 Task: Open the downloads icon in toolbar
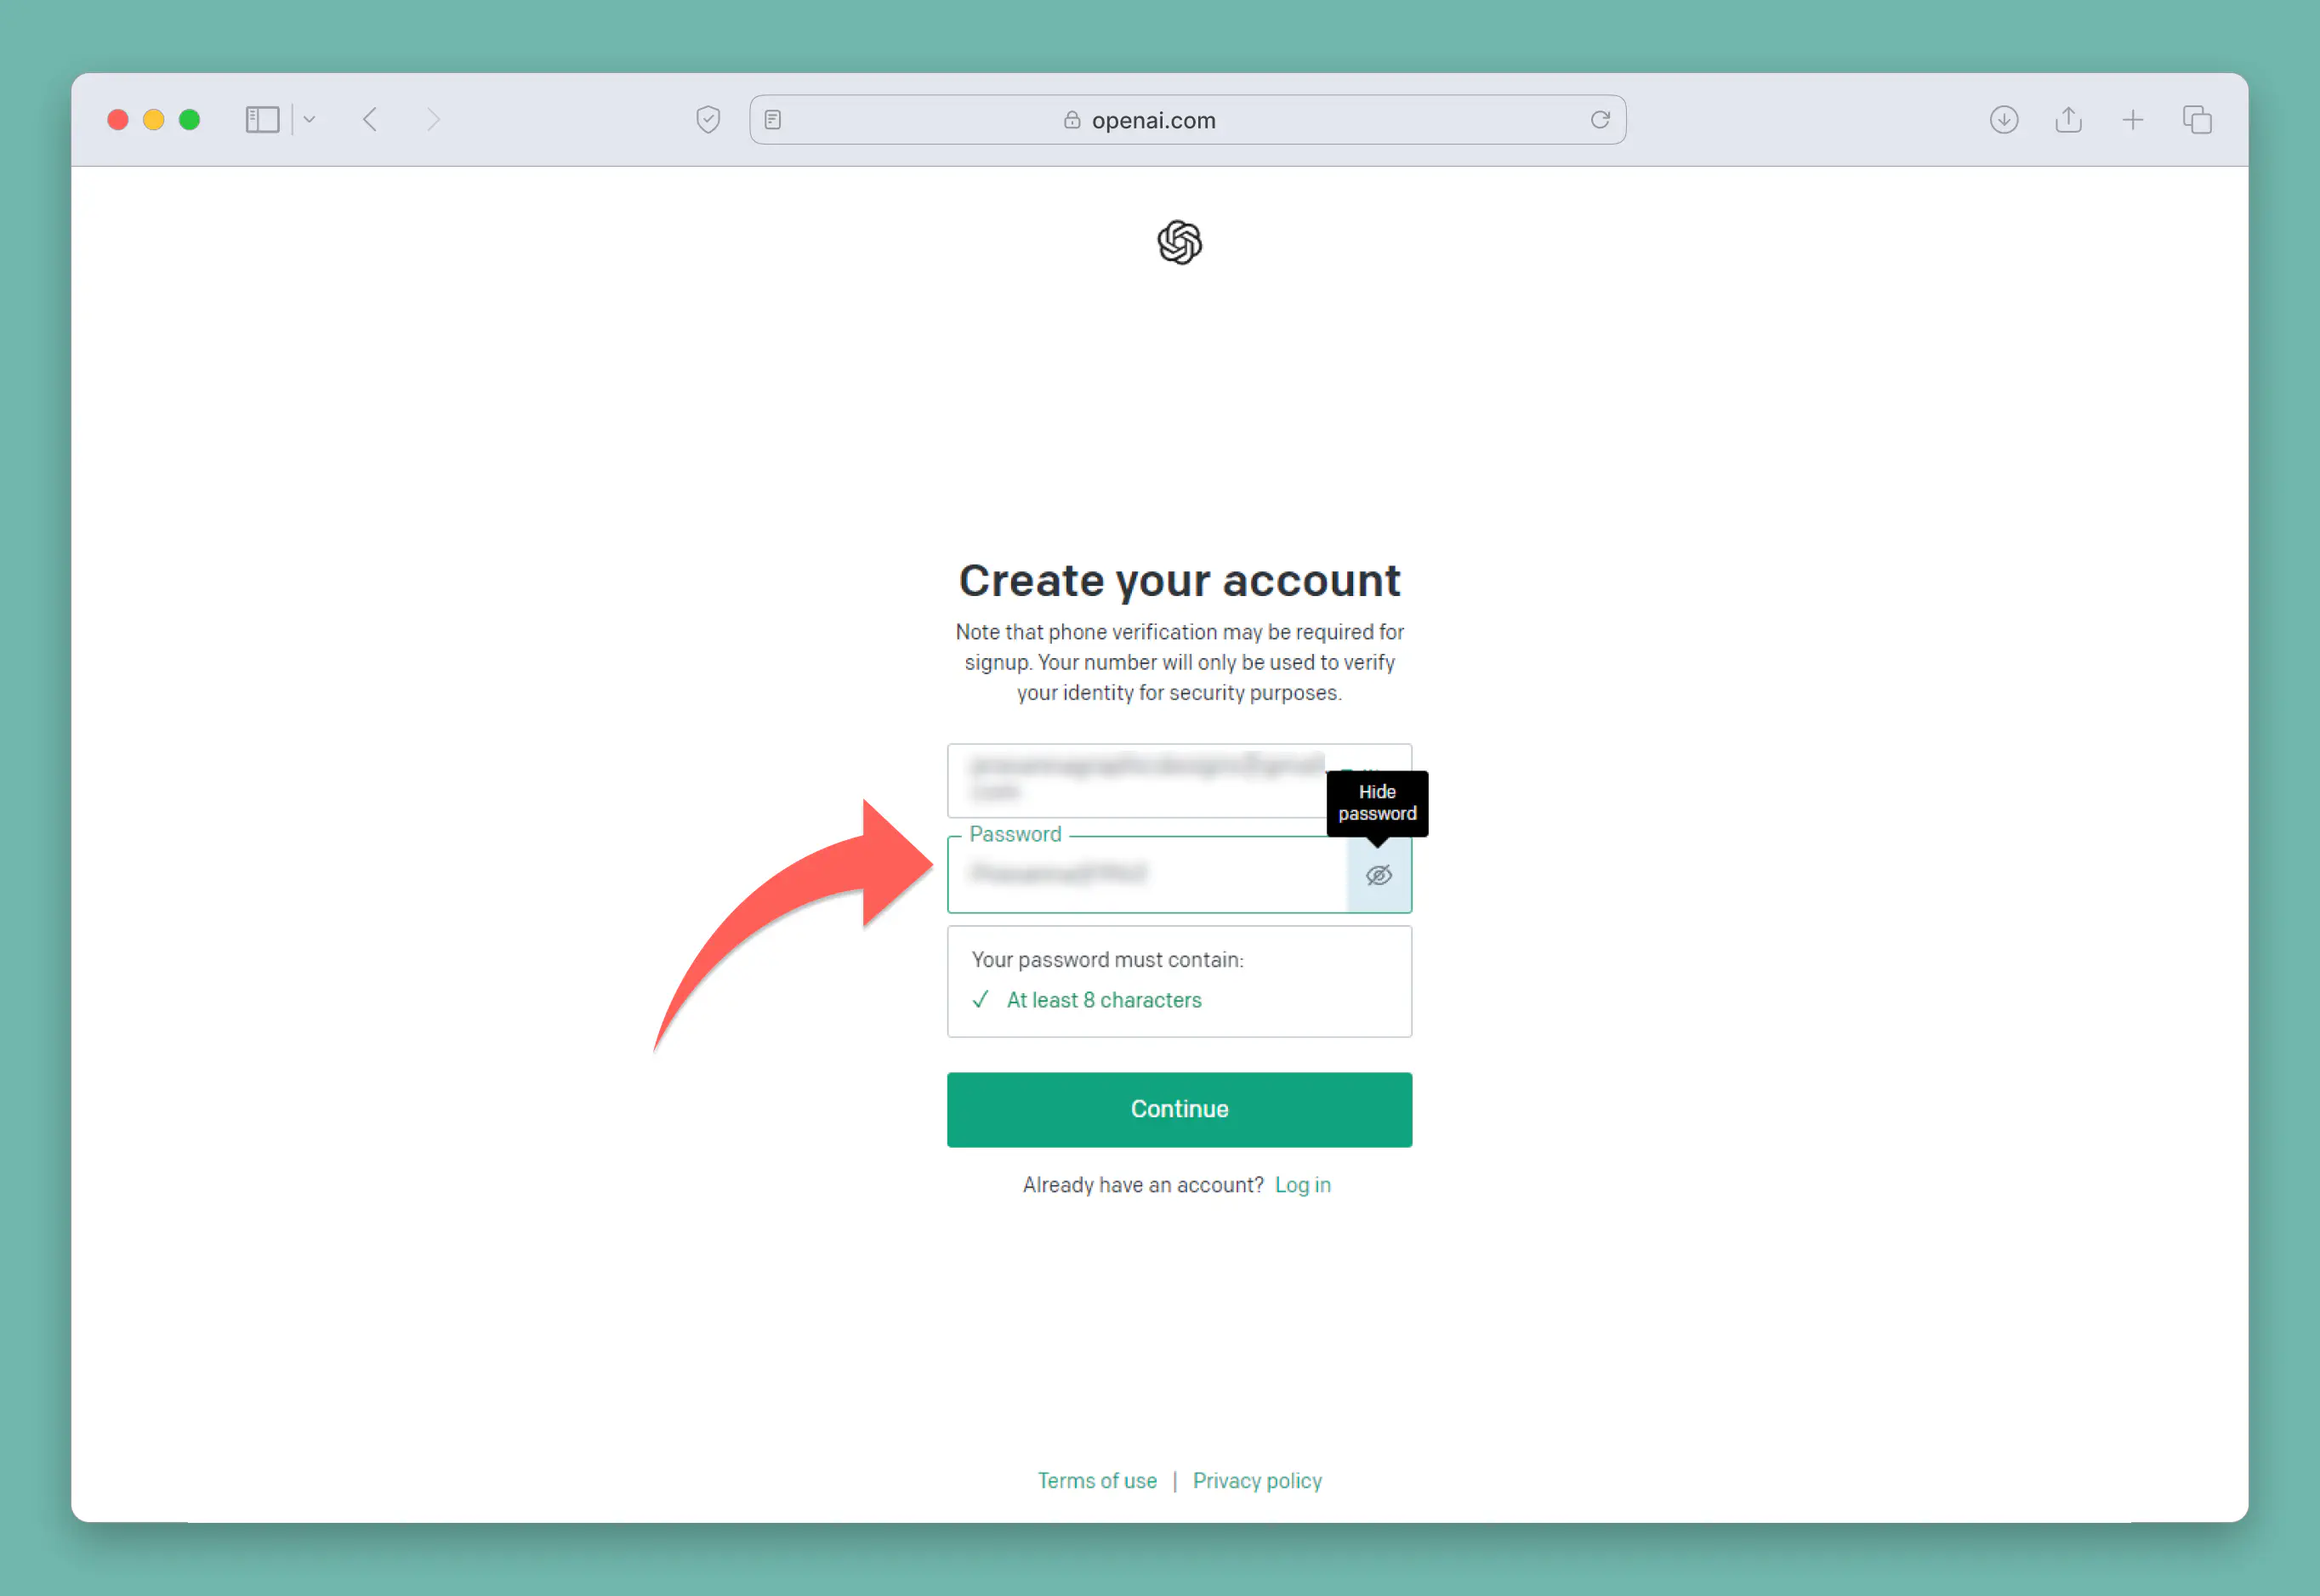click(x=2004, y=120)
